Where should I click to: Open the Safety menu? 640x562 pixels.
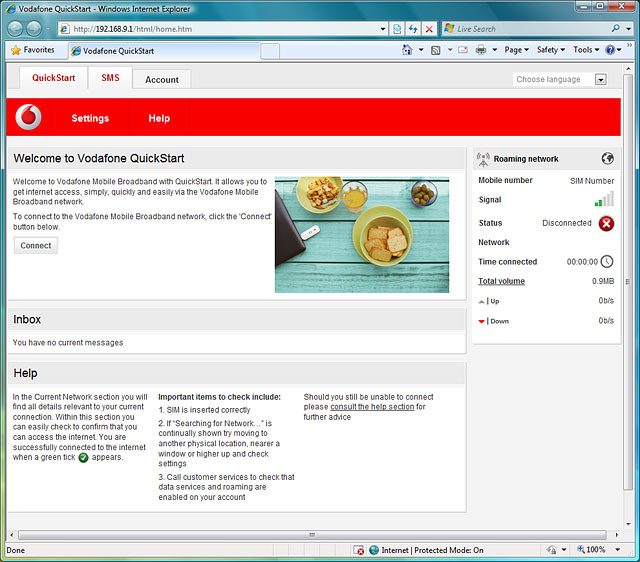tap(551, 50)
